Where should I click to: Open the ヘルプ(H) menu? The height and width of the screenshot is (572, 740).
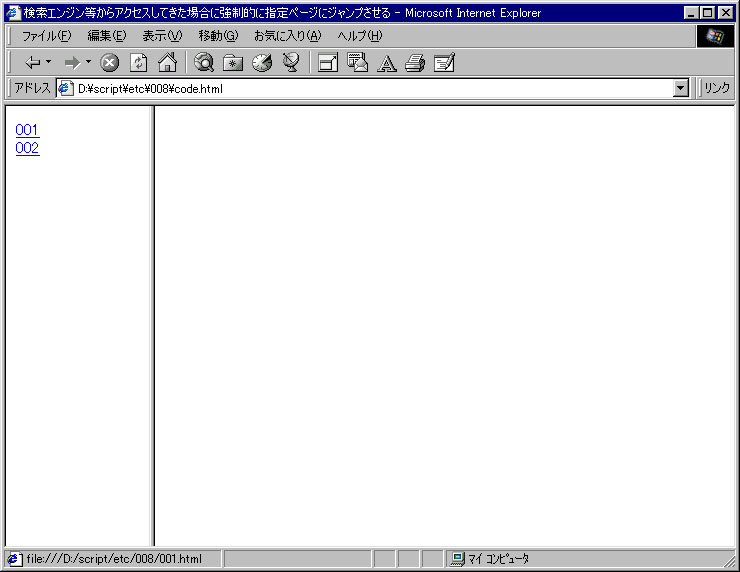pos(360,36)
